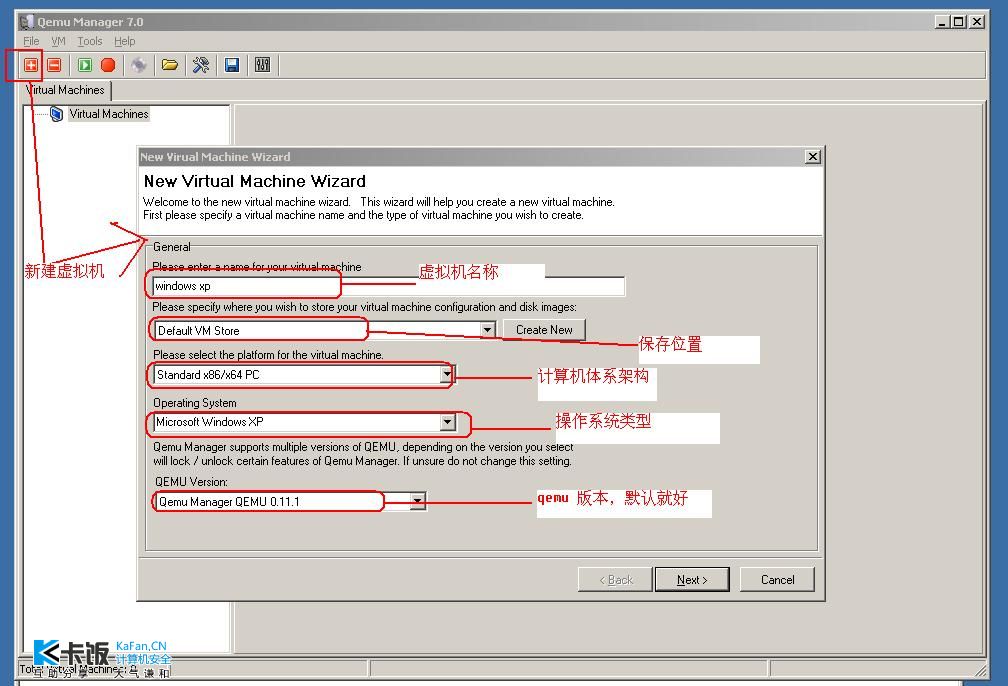
Task: Open the VM menu
Action: pyautogui.click(x=58, y=41)
